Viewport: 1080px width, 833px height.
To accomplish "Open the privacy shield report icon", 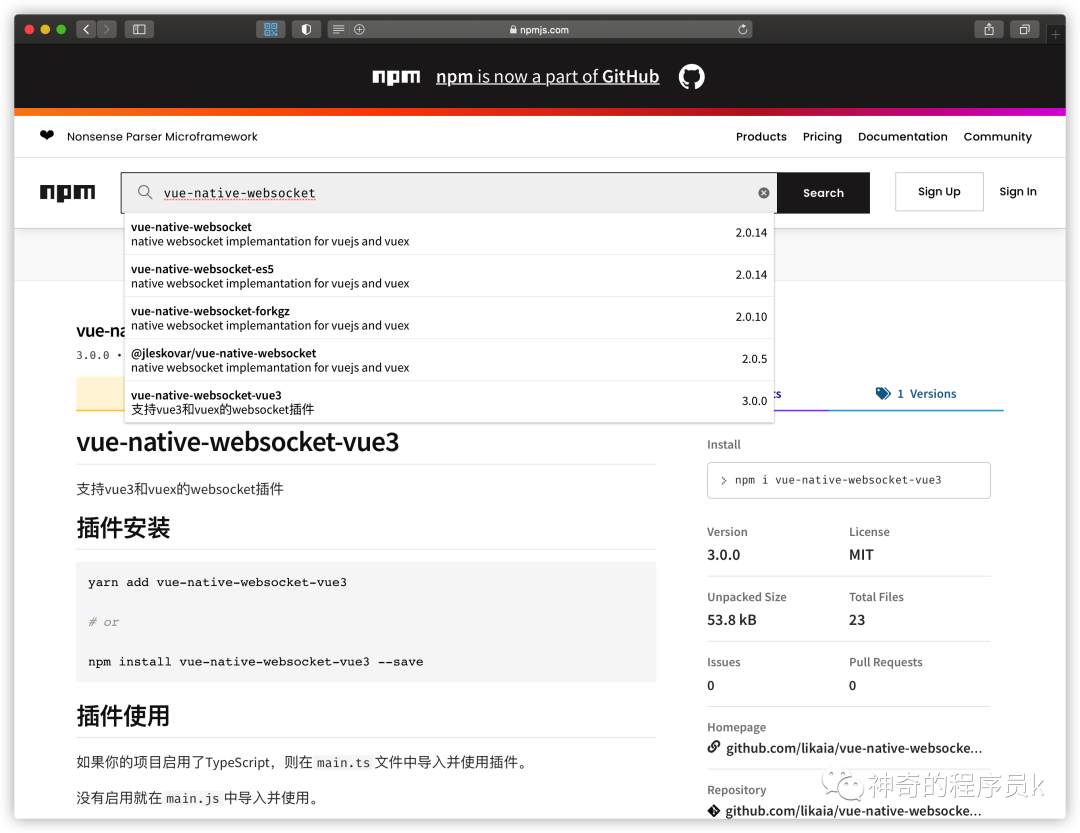I will click(x=307, y=29).
